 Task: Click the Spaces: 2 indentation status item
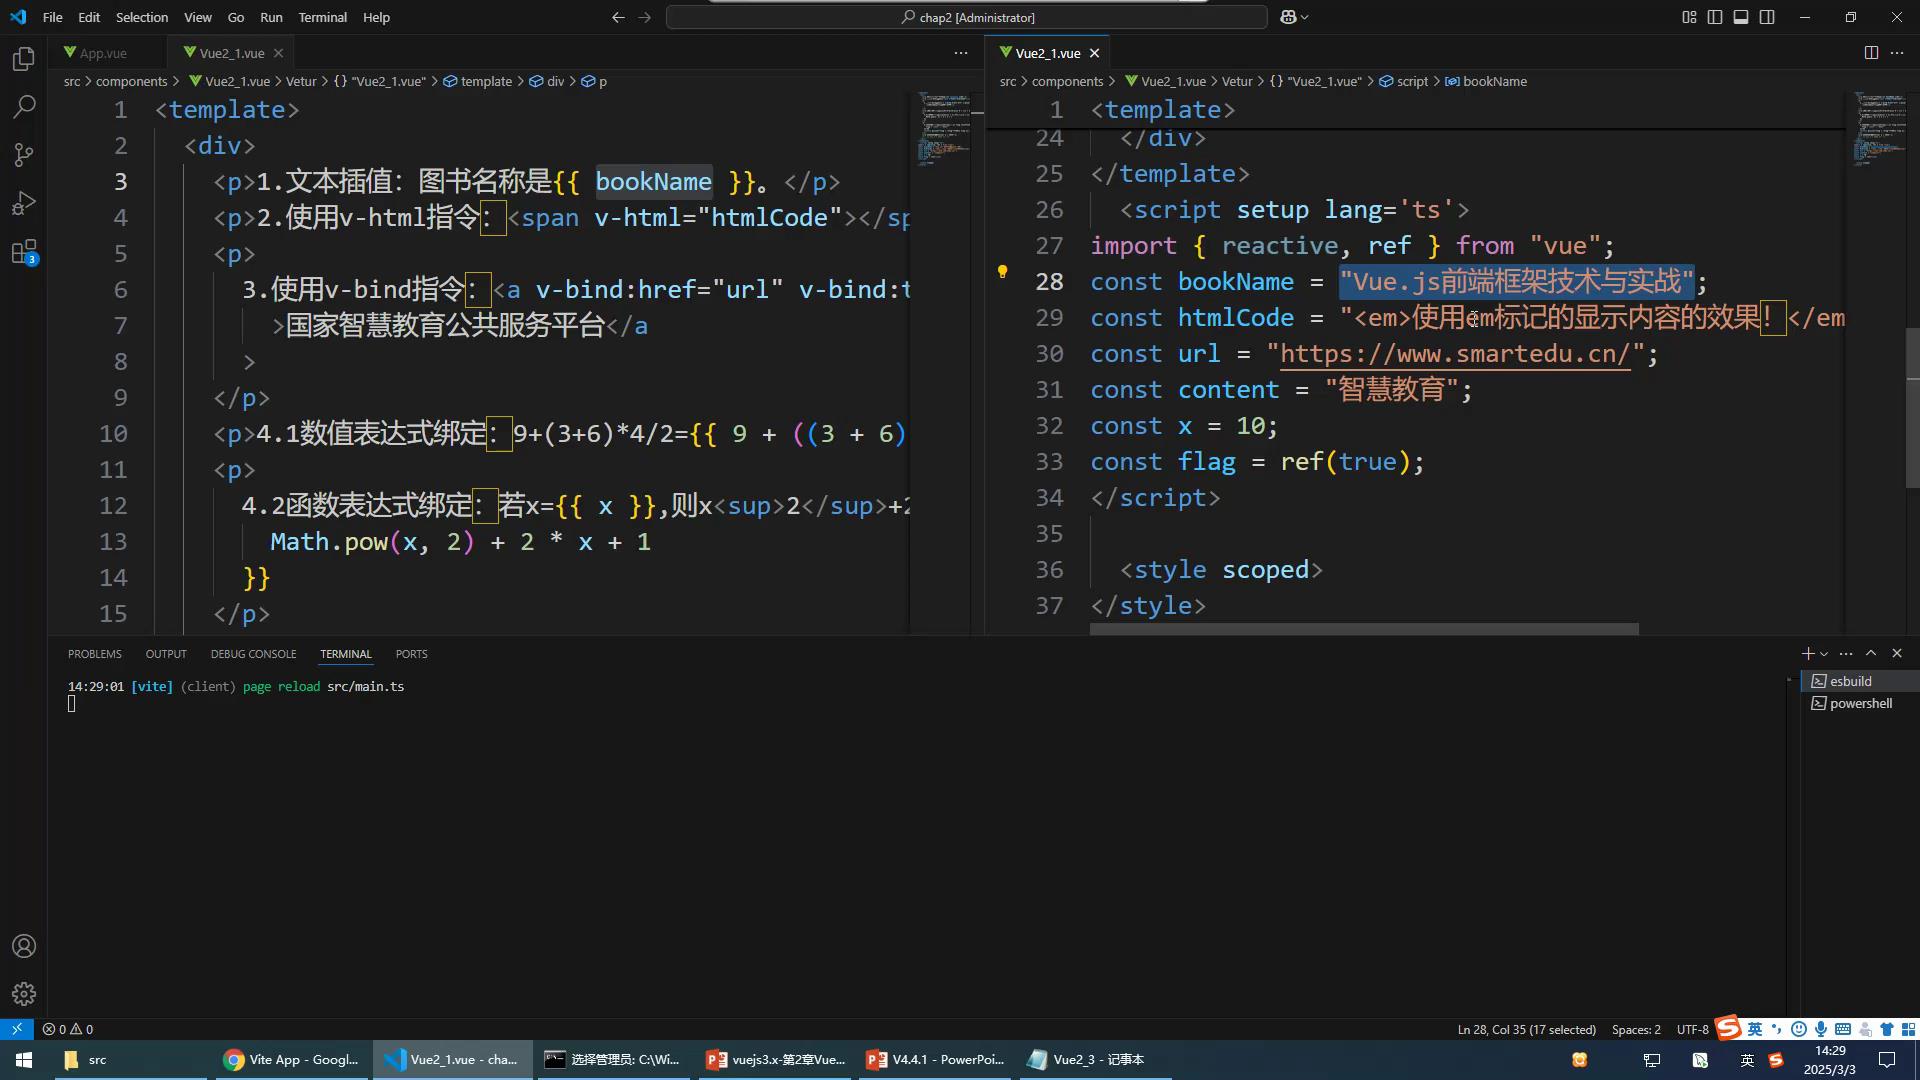(1636, 1029)
